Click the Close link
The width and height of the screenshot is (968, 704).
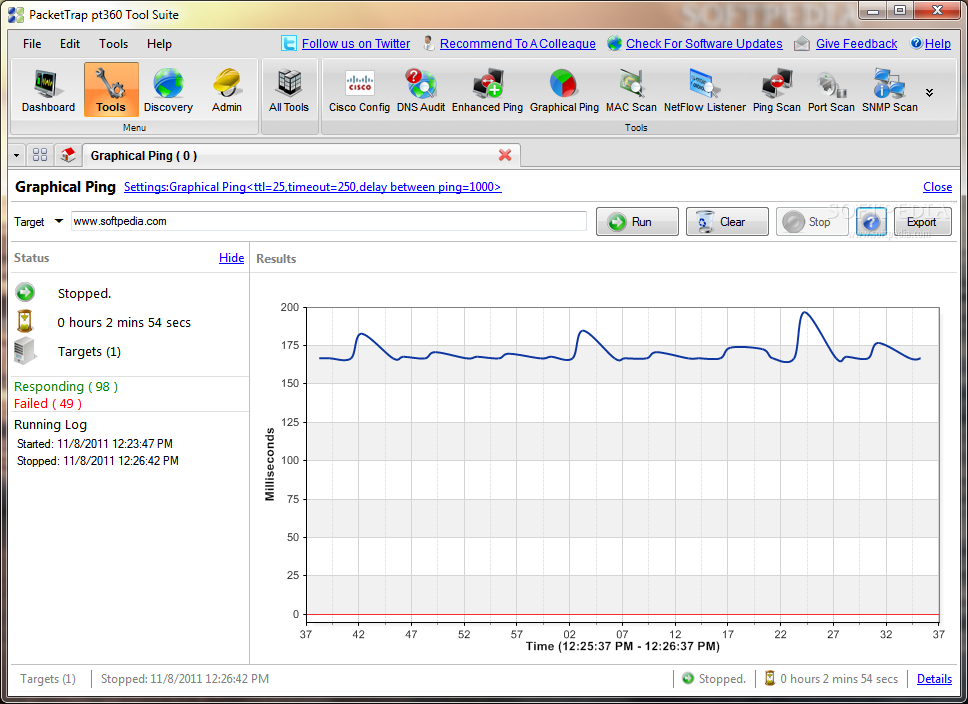tap(937, 187)
